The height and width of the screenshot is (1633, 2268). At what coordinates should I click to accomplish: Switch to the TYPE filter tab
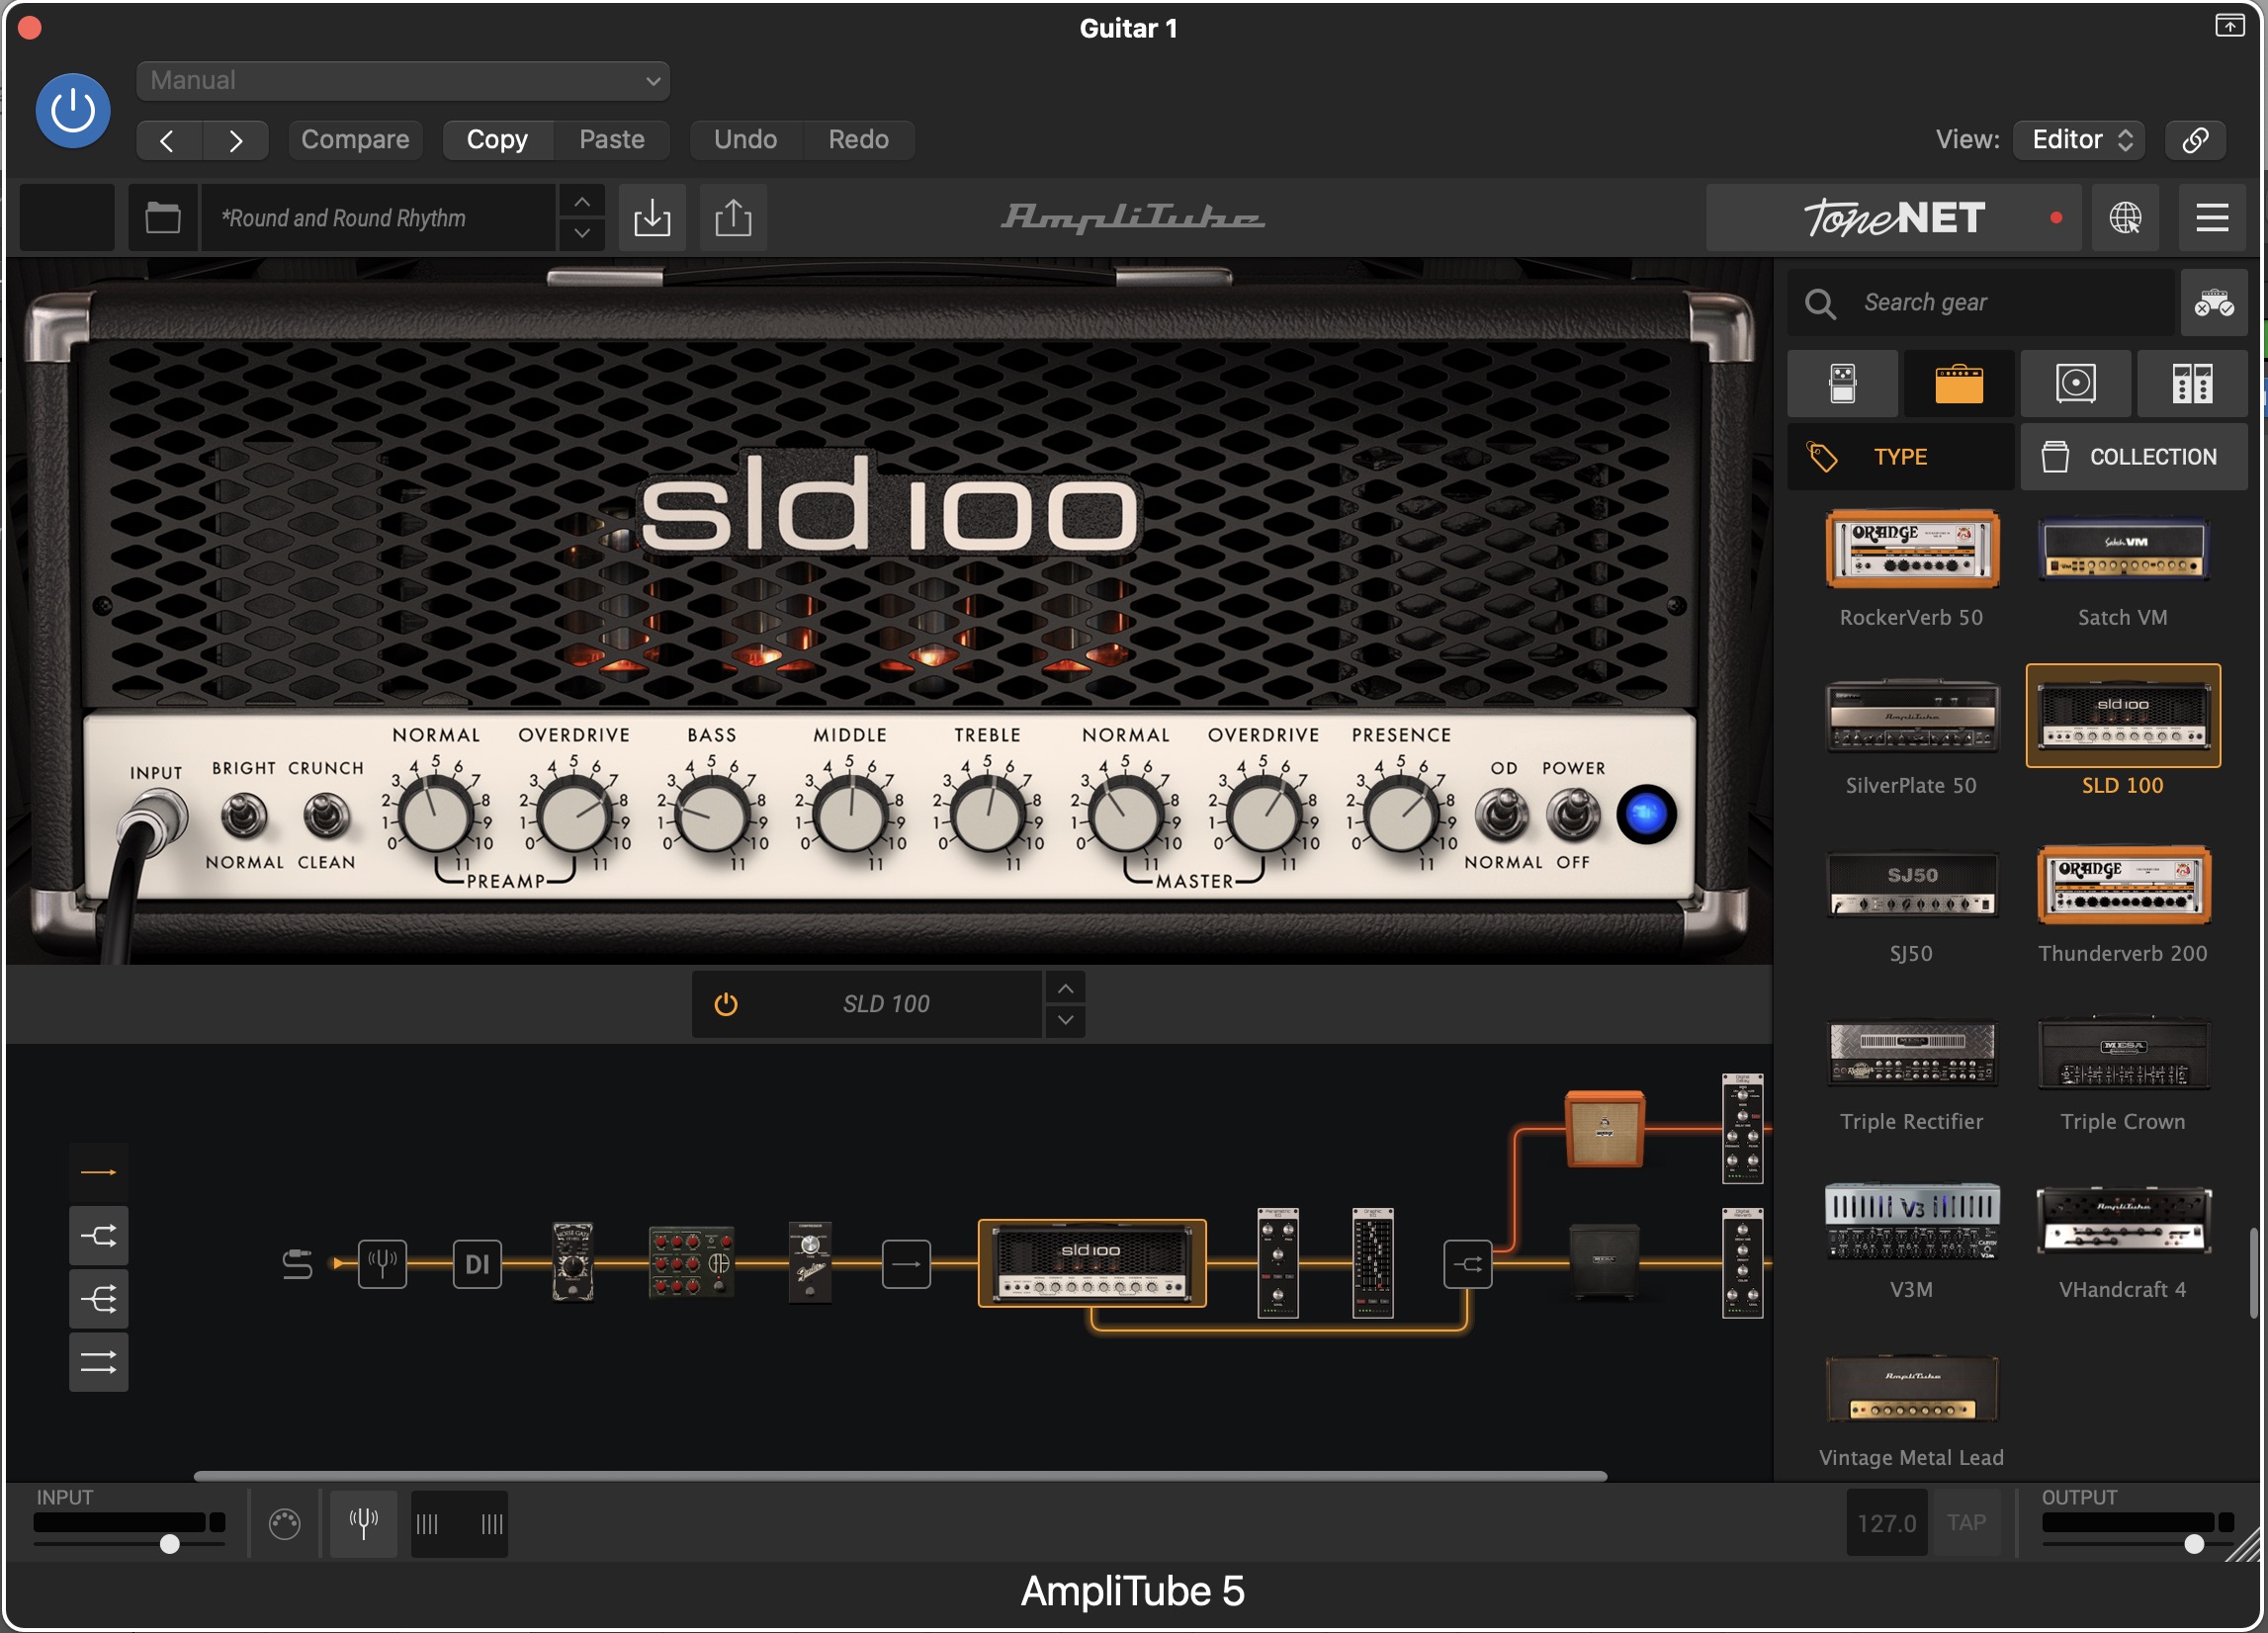(x=1901, y=457)
